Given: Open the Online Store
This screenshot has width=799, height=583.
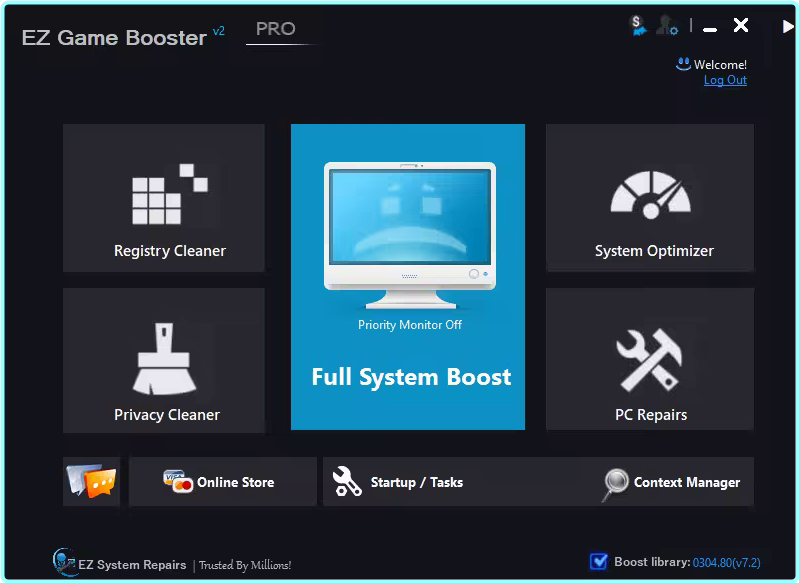Looking at the screenshot, I should tap(223, 482).
